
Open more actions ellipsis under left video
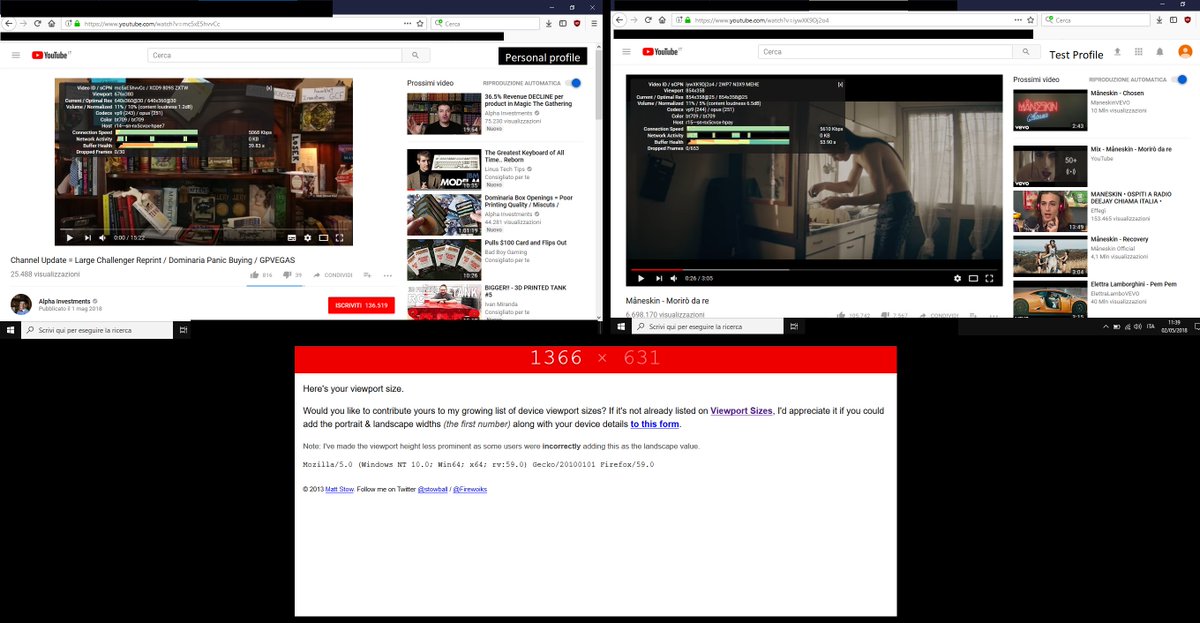click(x=387, y=275)
